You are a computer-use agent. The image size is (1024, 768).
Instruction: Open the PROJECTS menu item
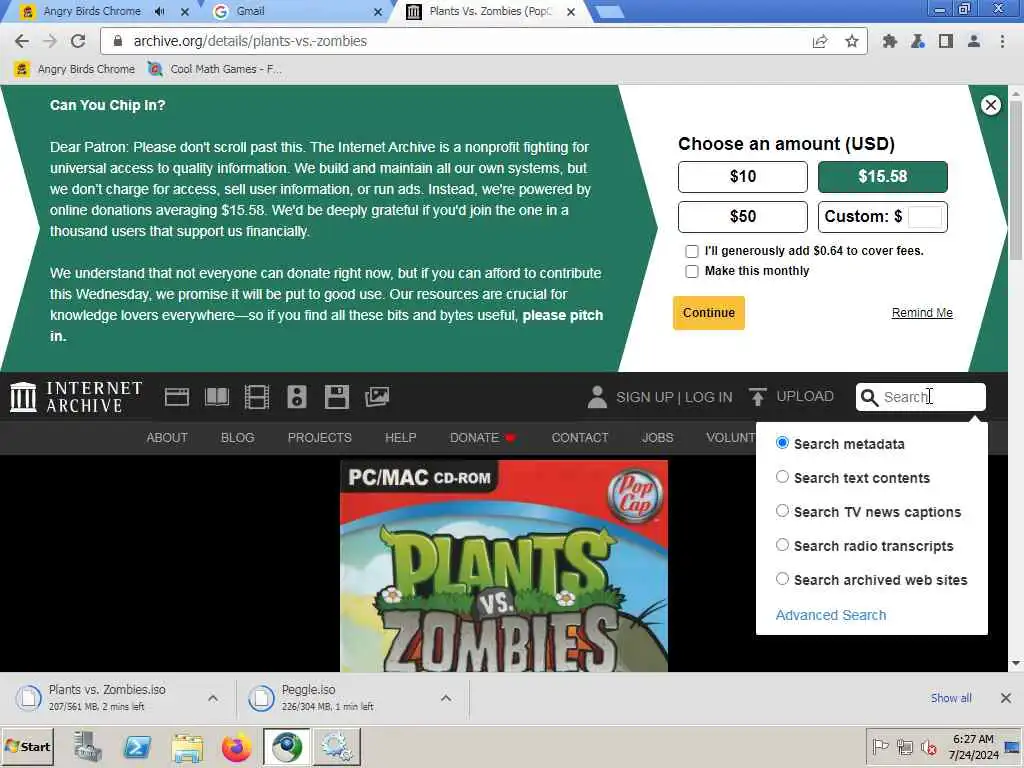(320, 438)
